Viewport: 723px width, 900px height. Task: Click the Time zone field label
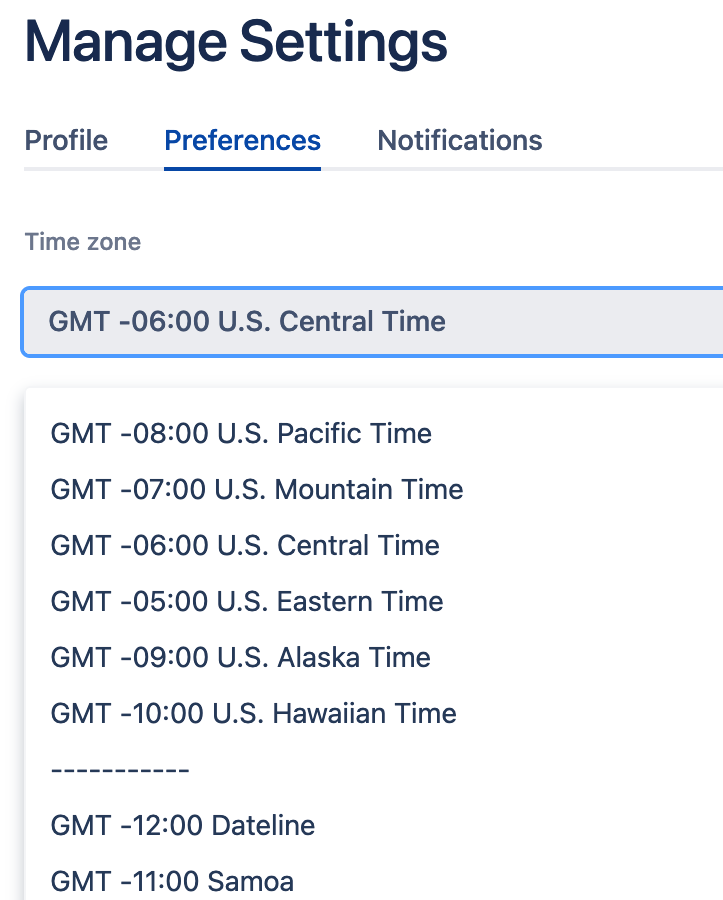[82, 242]
